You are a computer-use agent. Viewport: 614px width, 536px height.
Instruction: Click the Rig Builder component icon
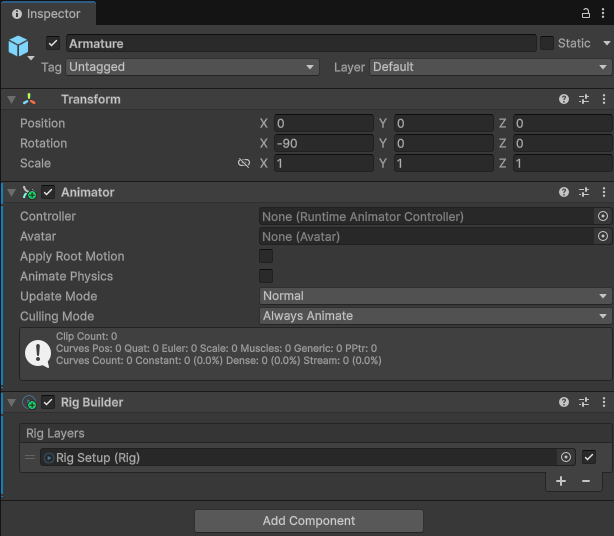(29, 402)
